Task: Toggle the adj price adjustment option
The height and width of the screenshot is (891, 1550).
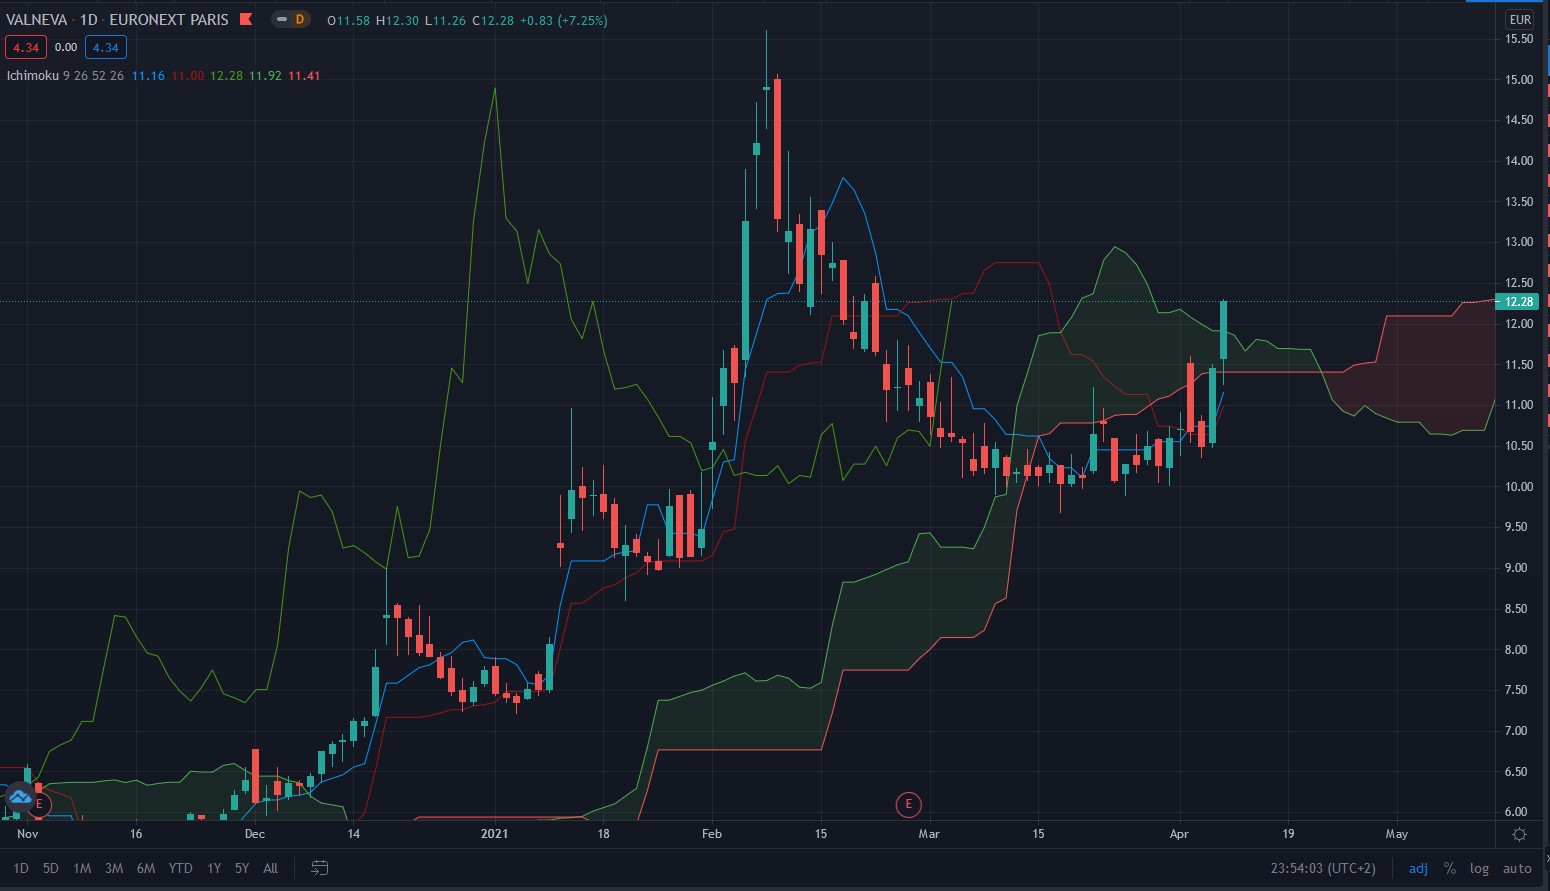Action: (x=1418, y=868)
